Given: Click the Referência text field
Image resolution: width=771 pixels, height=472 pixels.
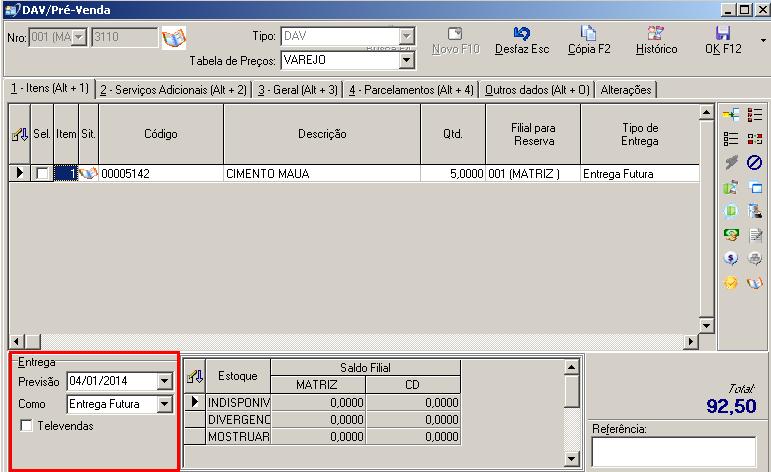Looking at the screenshot, I should pyautogui.click(x=672, y=452).
